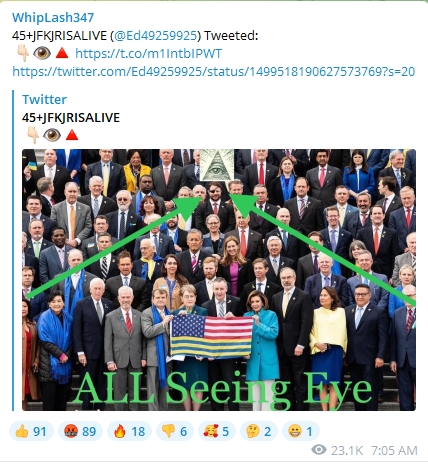Click the views eye icon
Screen dimensions: 428x464
(319, 450)
